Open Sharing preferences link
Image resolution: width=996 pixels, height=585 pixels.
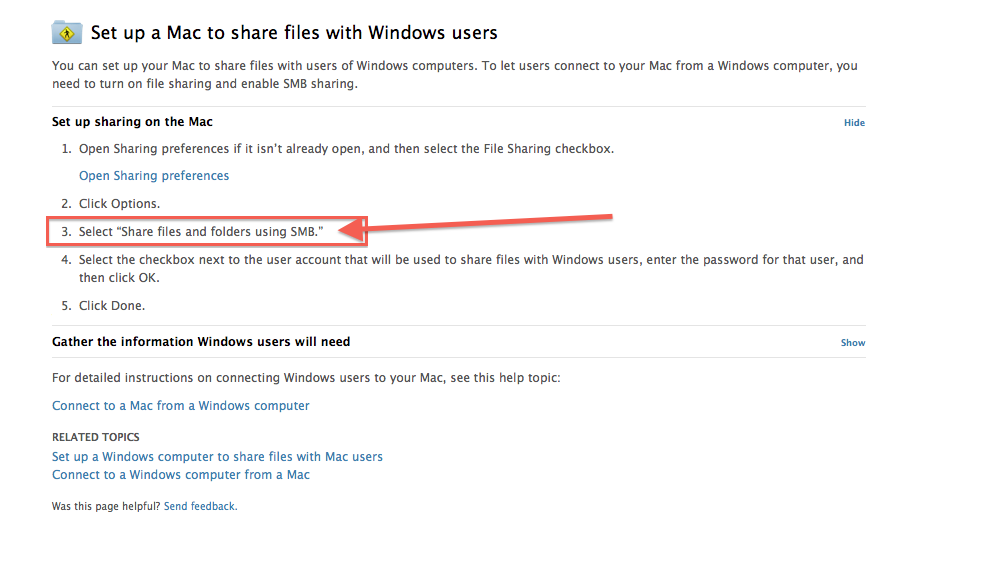154,176
